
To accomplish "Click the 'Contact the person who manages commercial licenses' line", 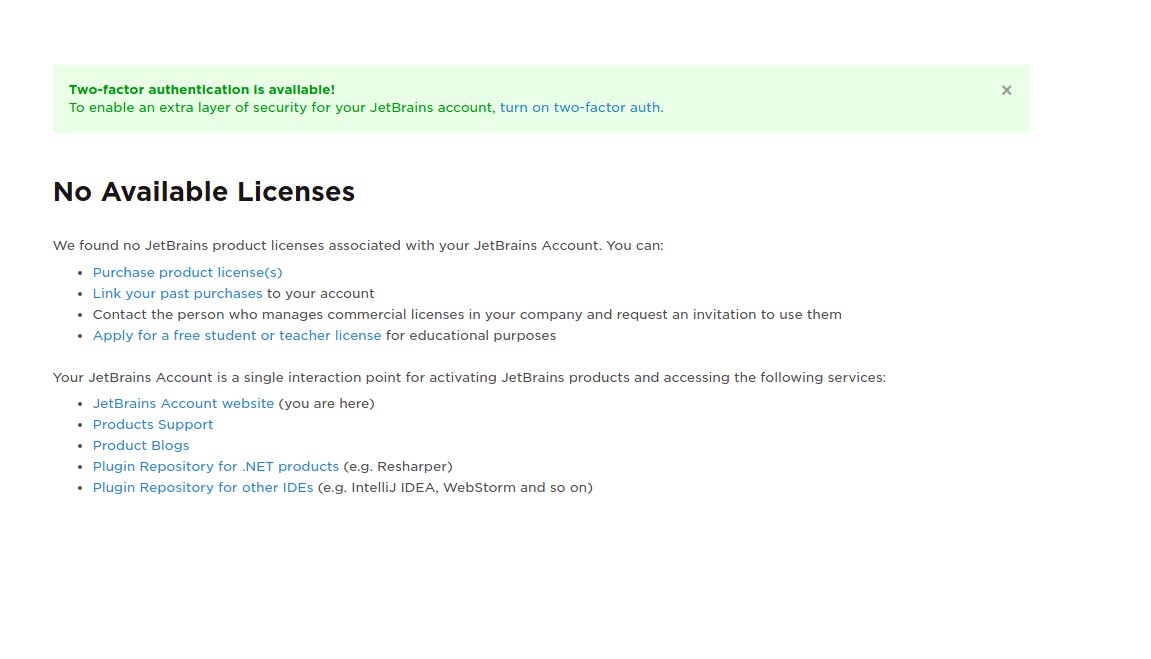I will (467, 315).
